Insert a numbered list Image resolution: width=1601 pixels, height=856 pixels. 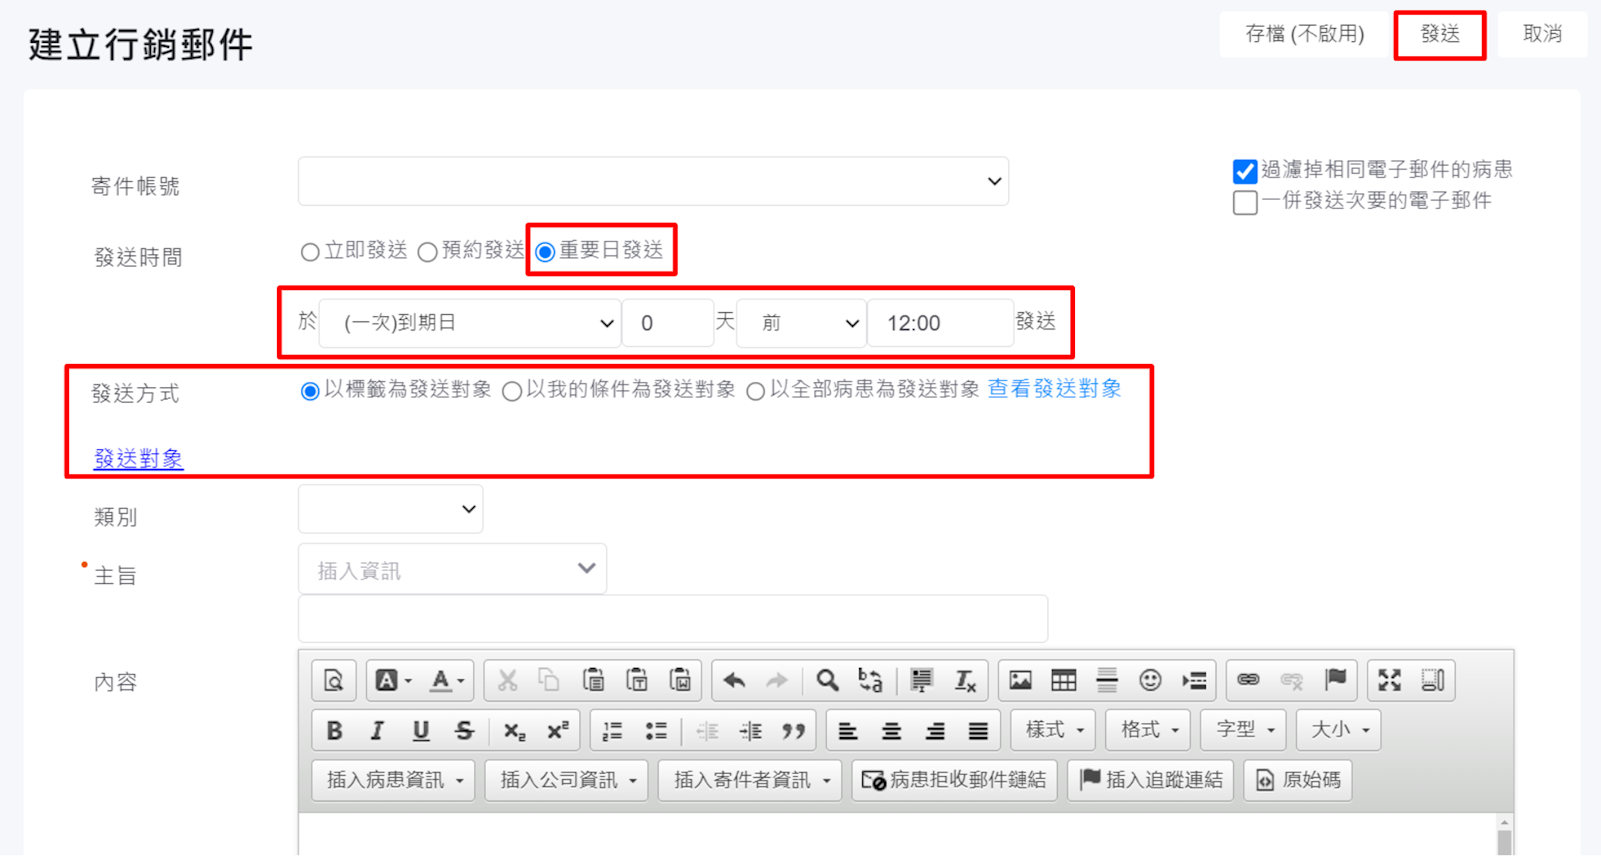click(x=612, y=731)
